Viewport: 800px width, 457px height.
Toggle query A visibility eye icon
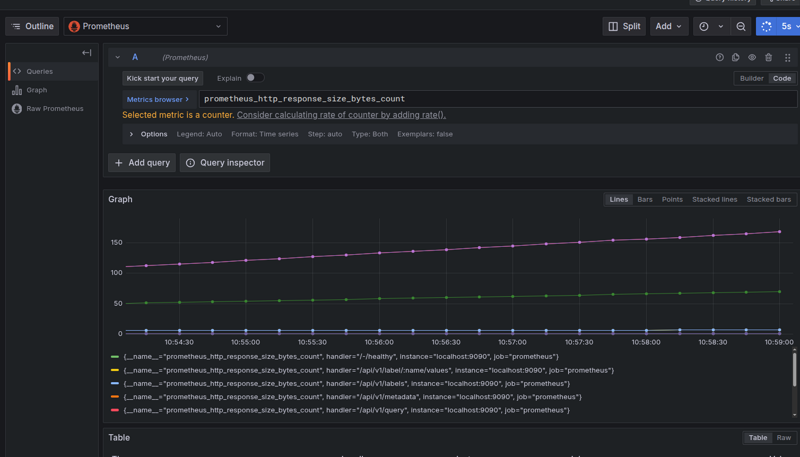[752, 57]
